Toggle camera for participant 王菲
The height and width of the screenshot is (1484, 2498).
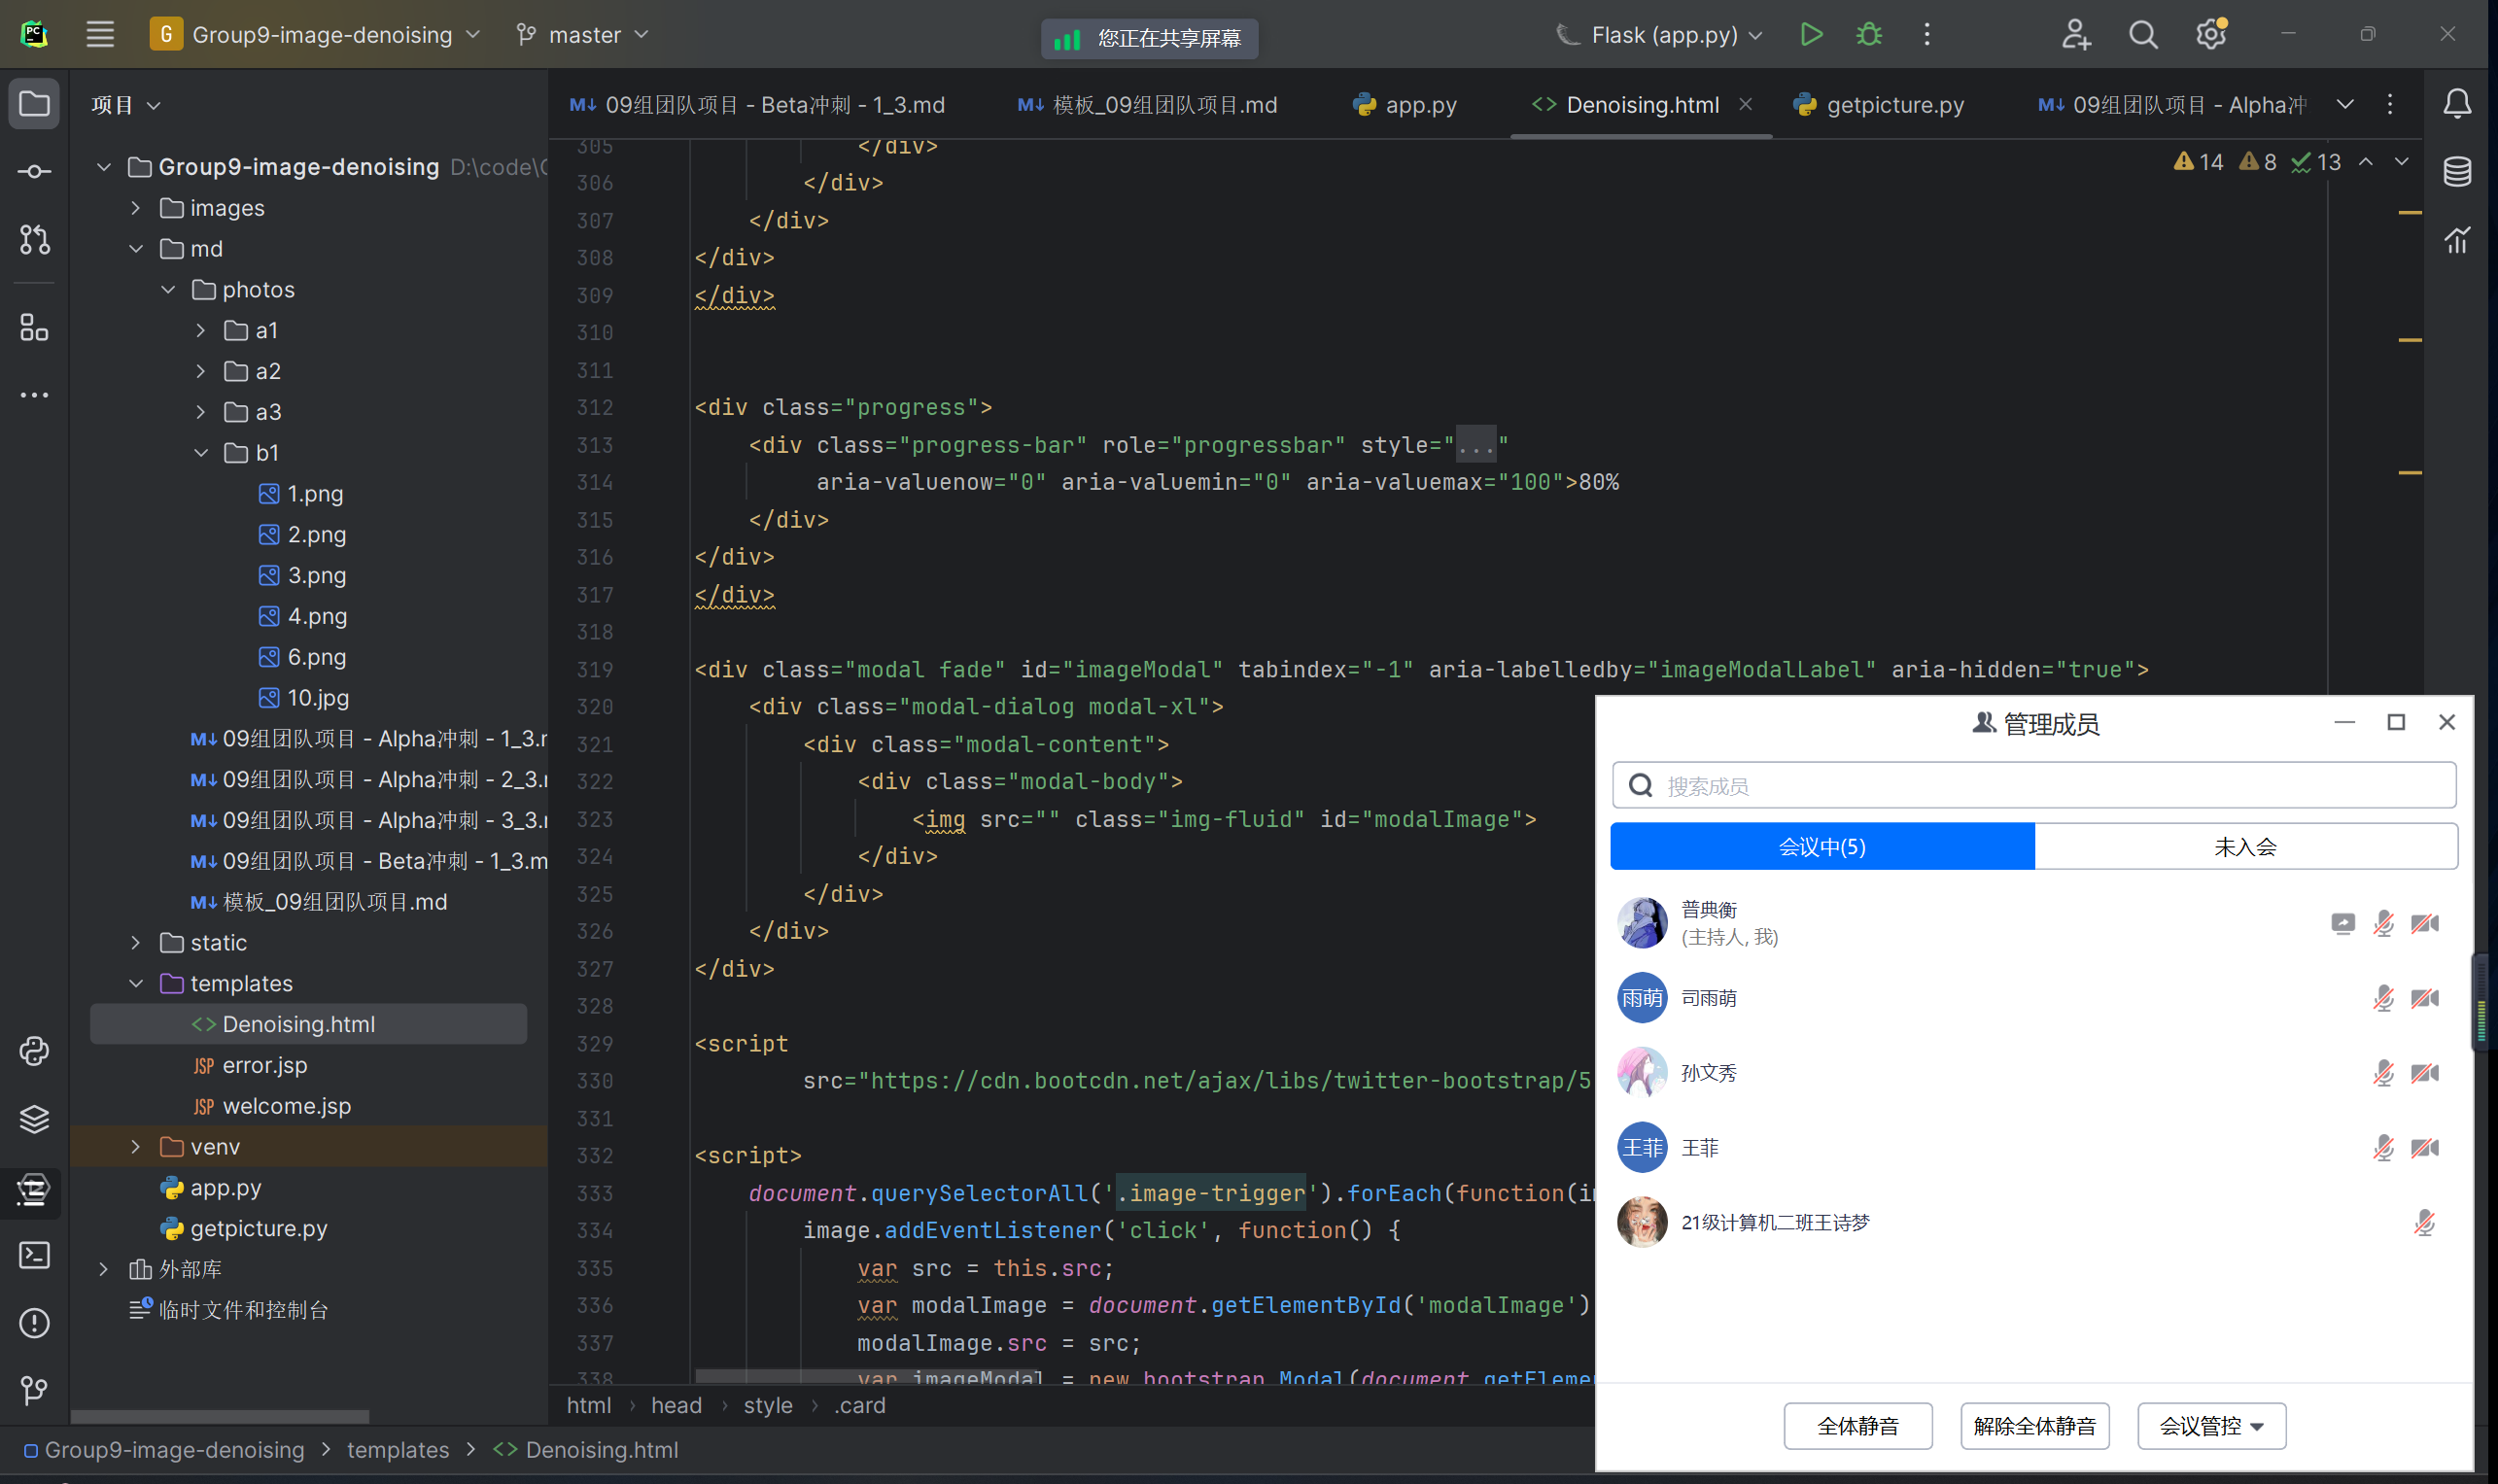[2424, 1148]
